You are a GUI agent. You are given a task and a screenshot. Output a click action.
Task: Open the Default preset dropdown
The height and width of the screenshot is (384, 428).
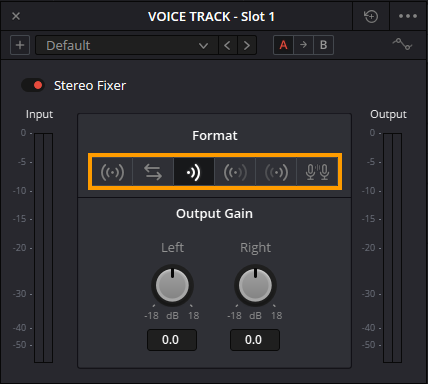[127, 45]
